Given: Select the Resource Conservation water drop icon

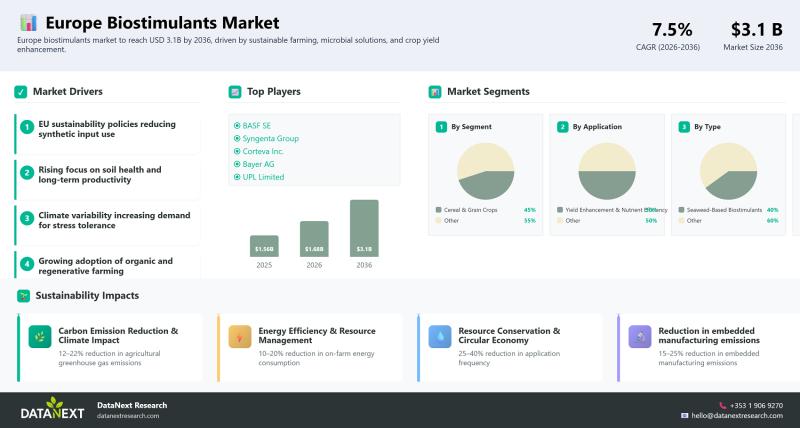Looking at the screenshot, I should 440,337.
